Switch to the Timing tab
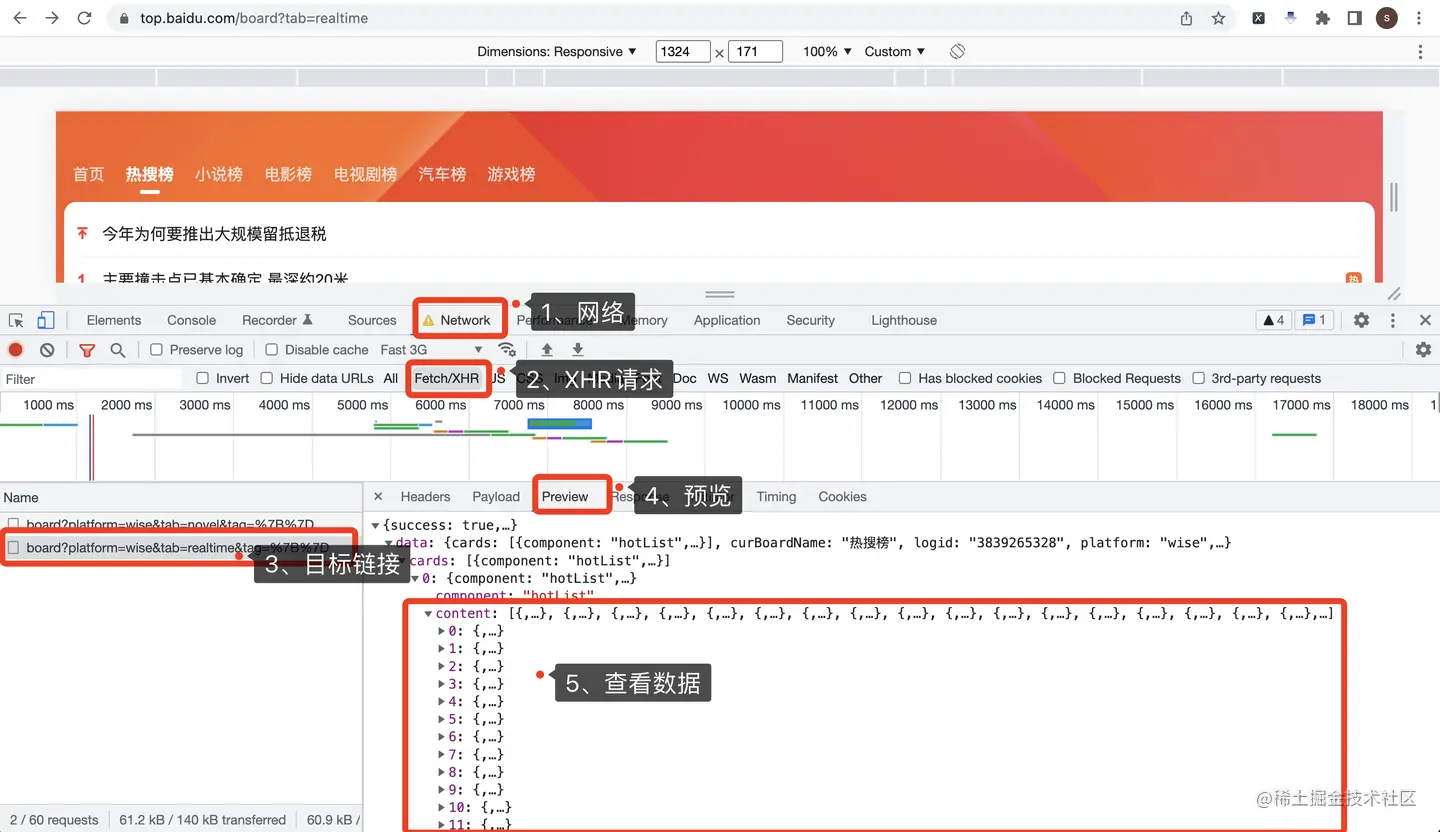 [776, 496]
